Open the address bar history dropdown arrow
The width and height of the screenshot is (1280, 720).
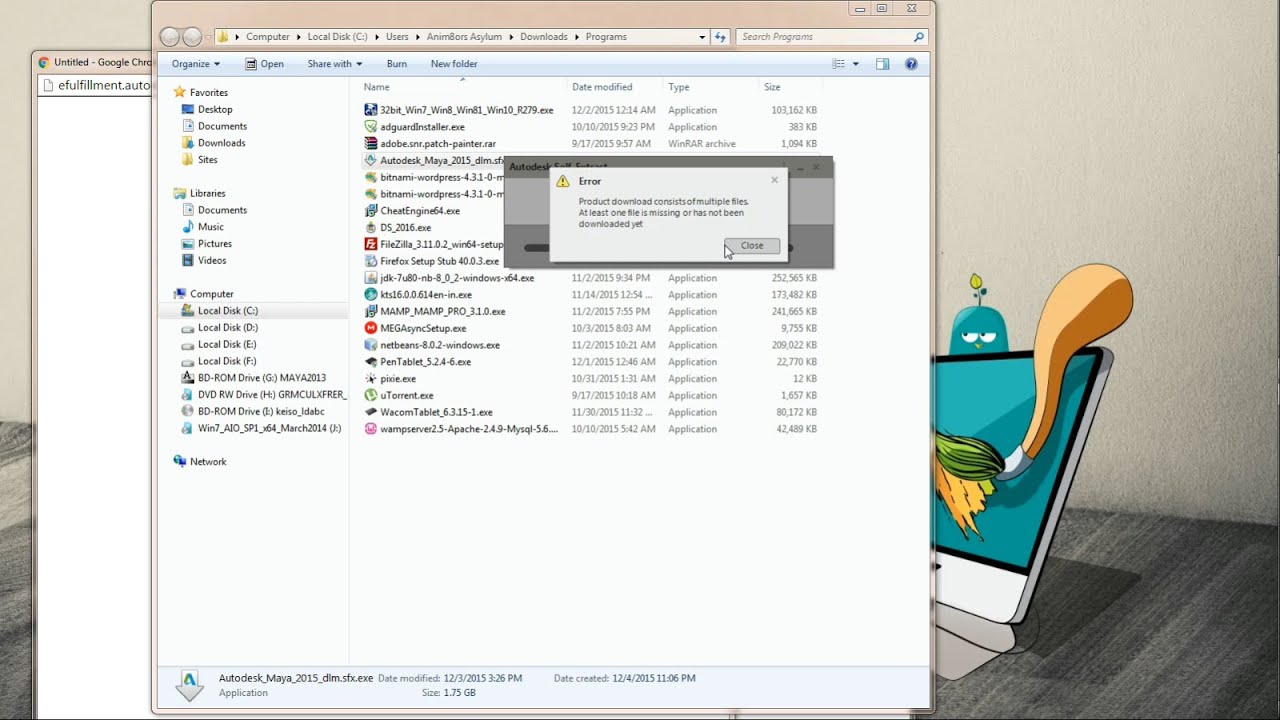pos(702,37)
